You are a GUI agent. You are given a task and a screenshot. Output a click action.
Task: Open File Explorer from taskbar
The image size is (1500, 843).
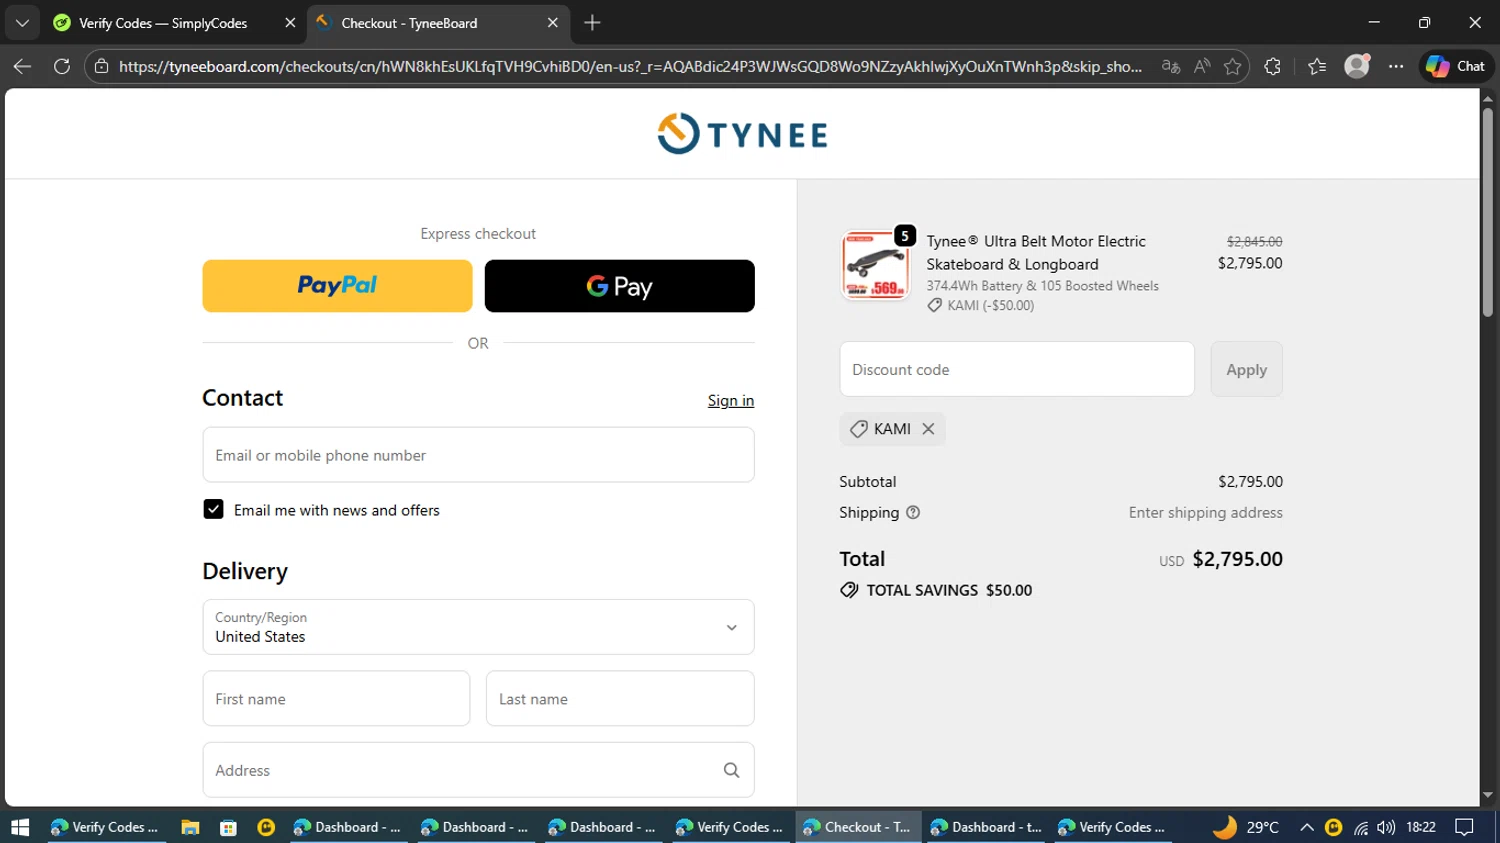tap(190, 827)
